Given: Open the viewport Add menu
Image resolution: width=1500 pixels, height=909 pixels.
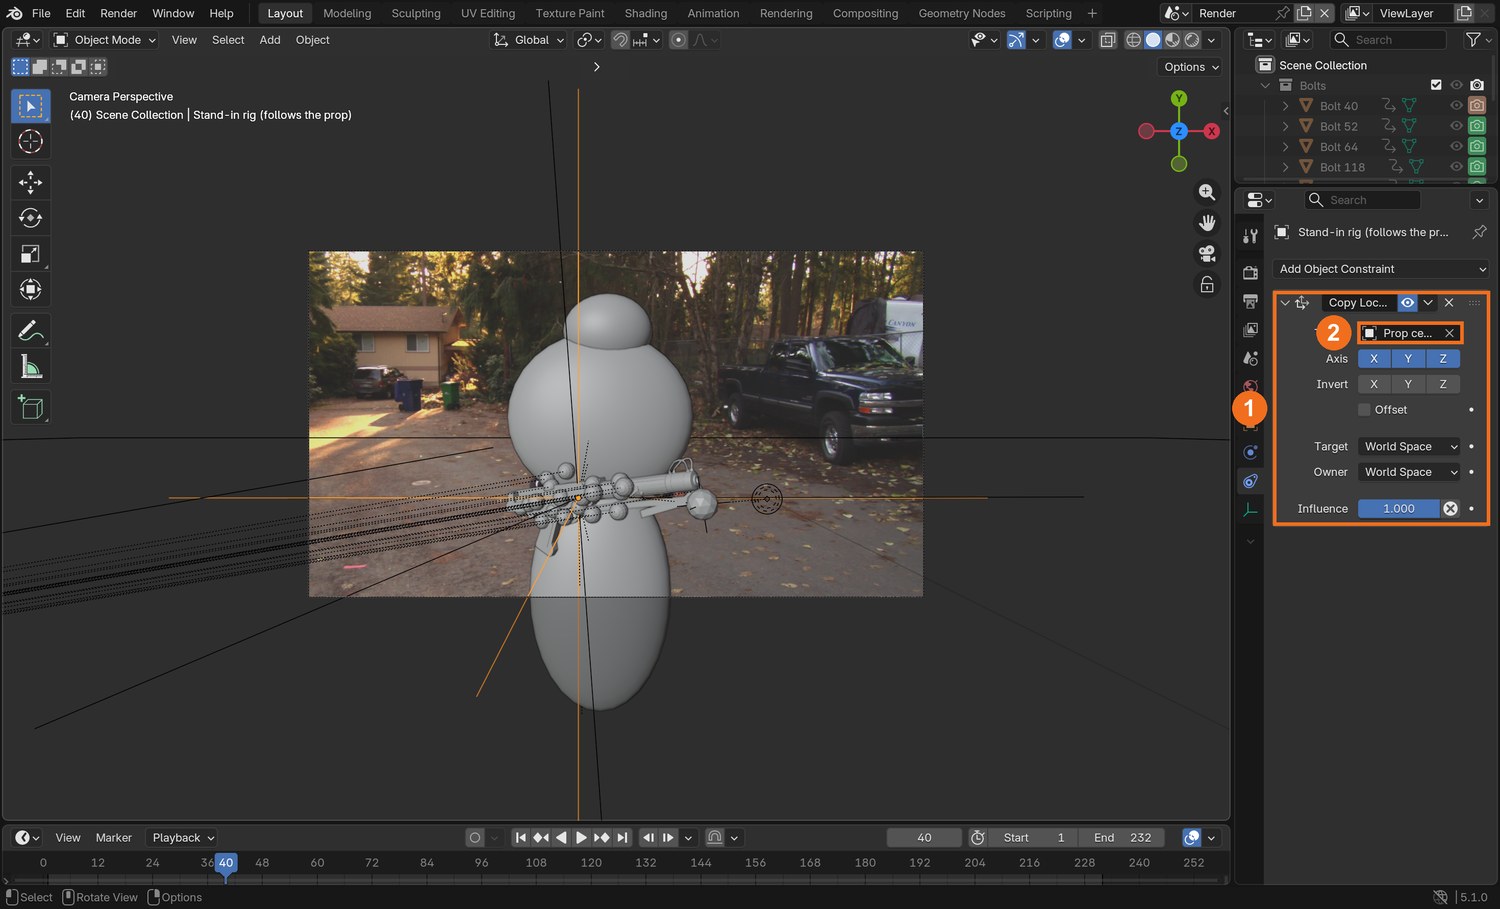Looking at the screenshot, I should (270, 40).
